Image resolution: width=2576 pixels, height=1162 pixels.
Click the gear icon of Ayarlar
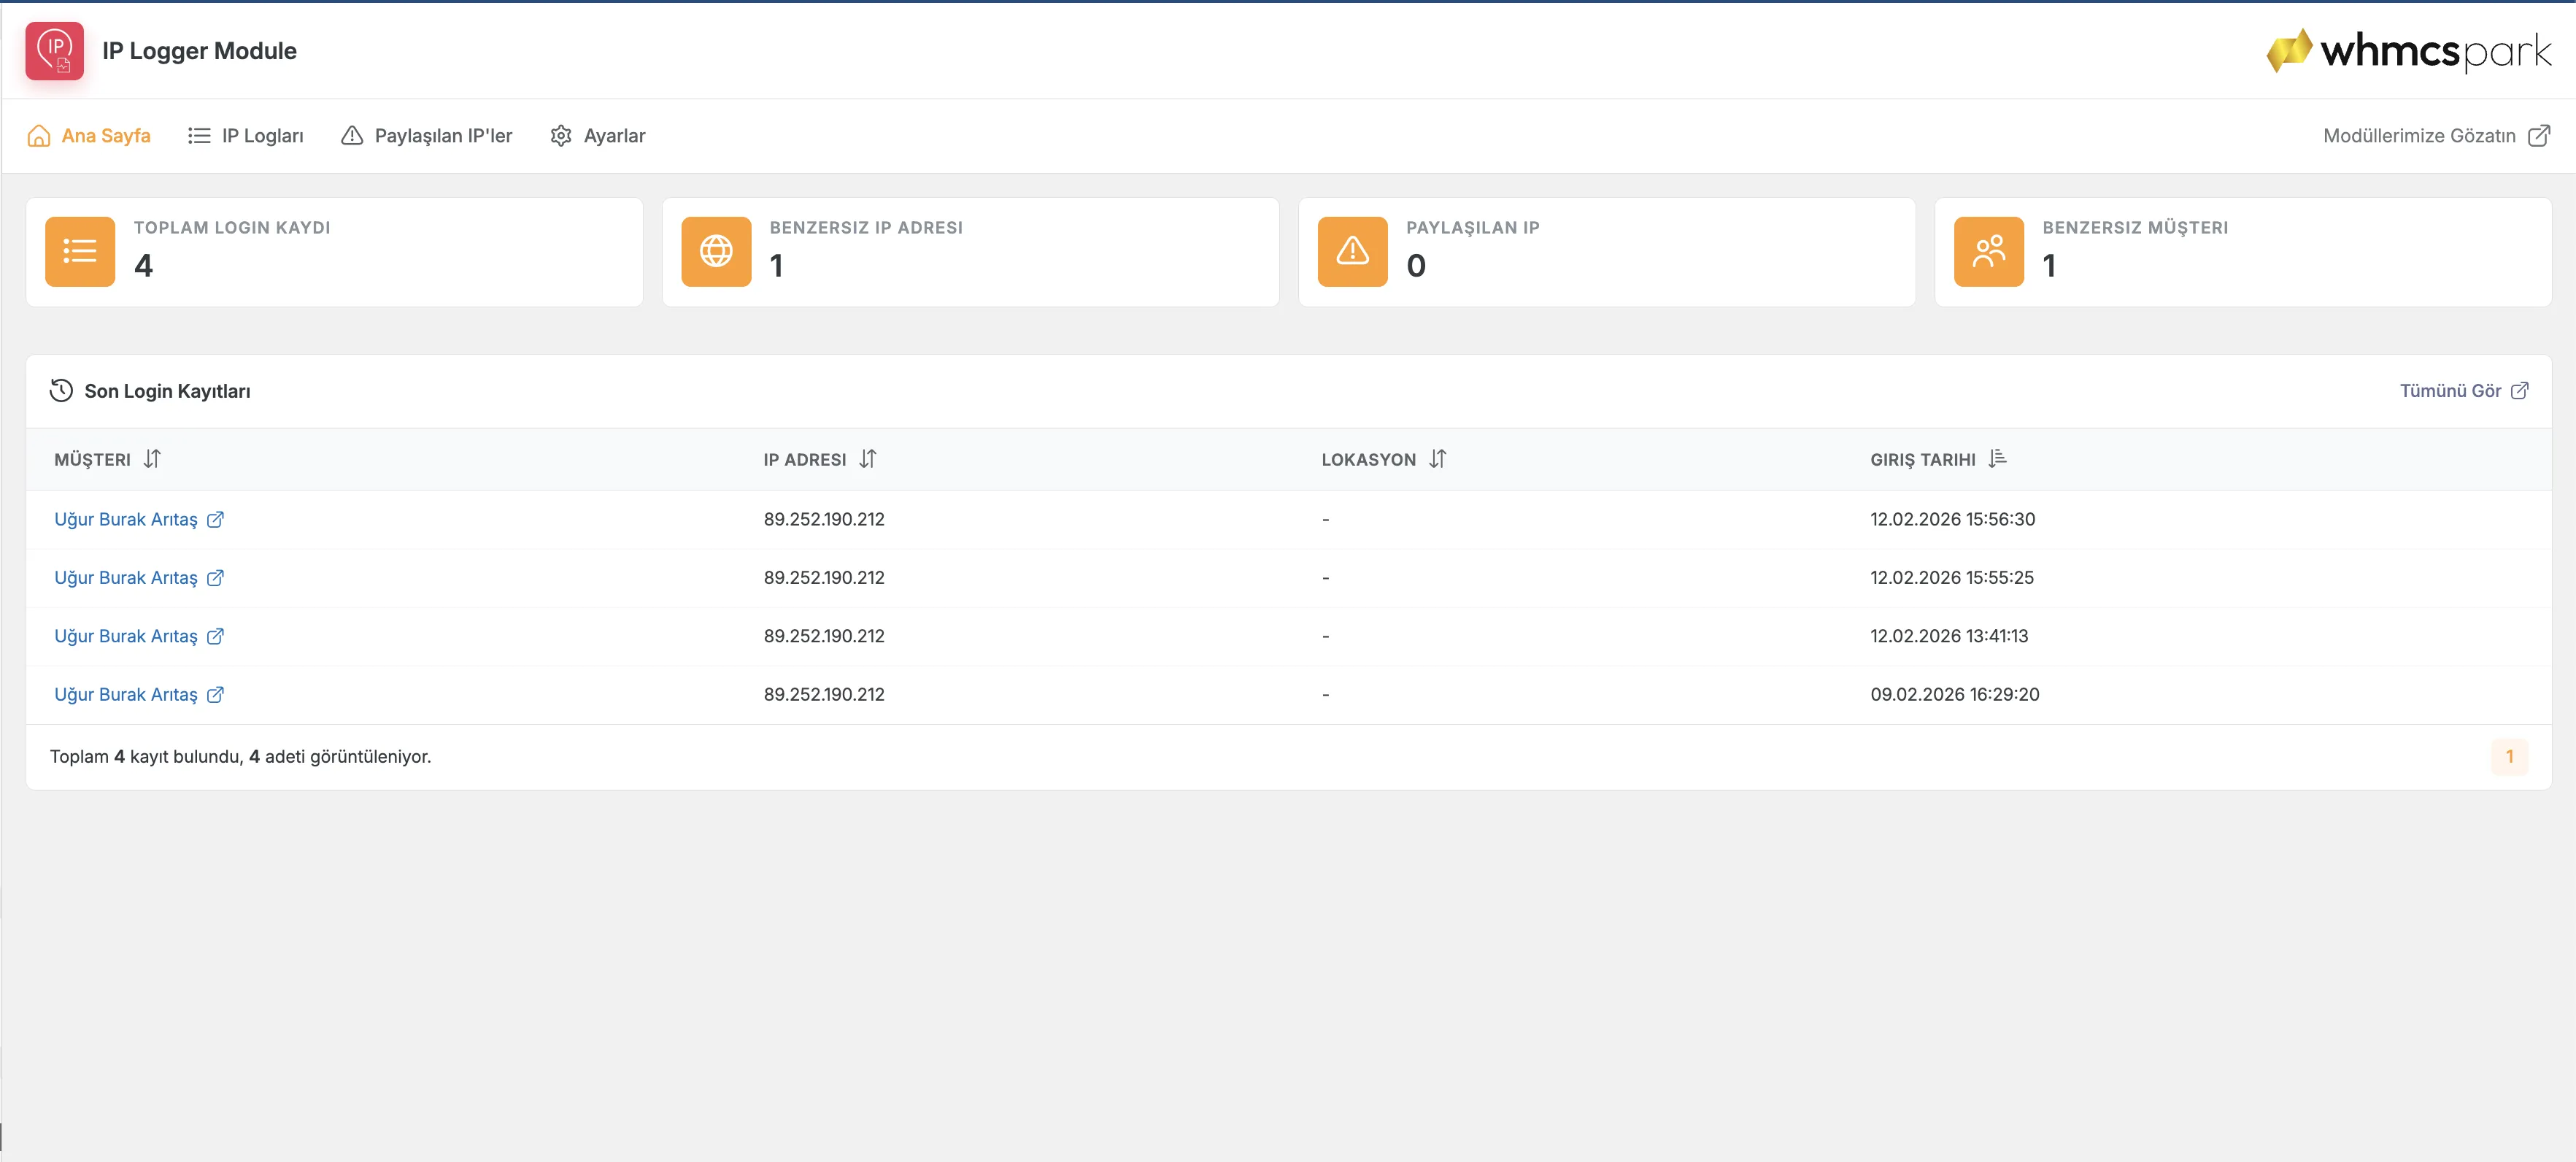coord(561,136)
